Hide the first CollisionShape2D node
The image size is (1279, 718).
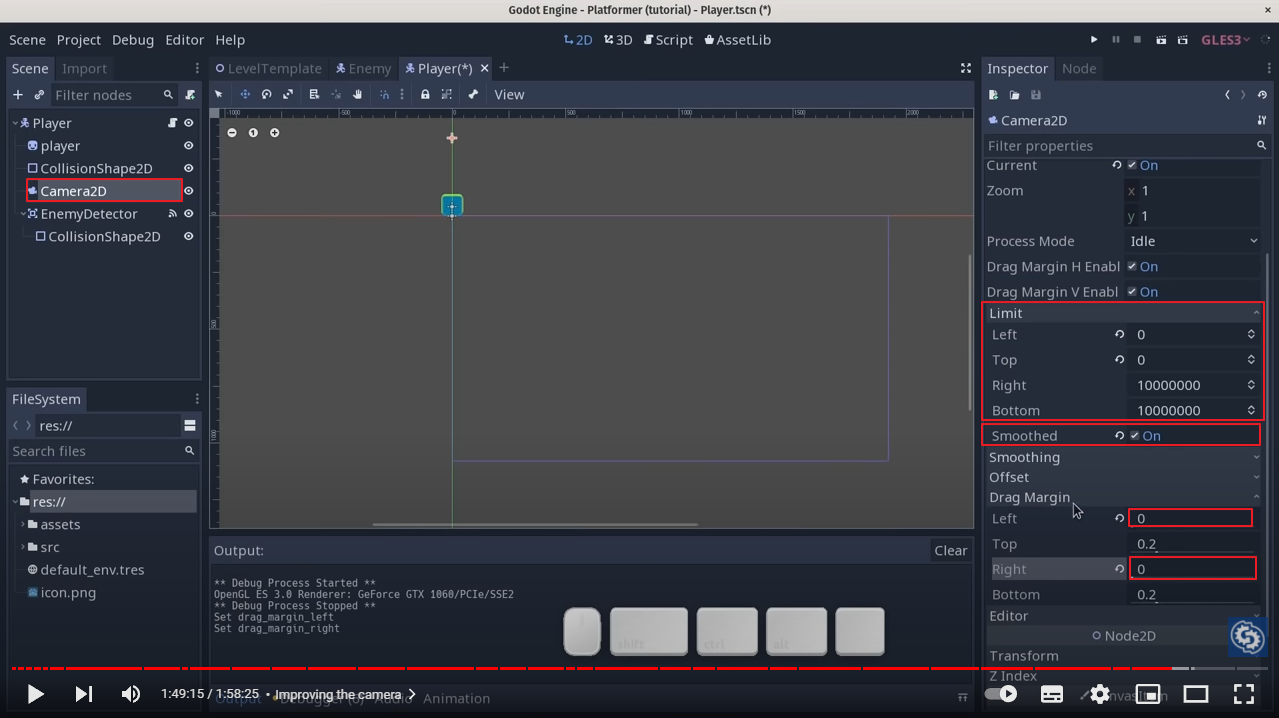point(188,168)
